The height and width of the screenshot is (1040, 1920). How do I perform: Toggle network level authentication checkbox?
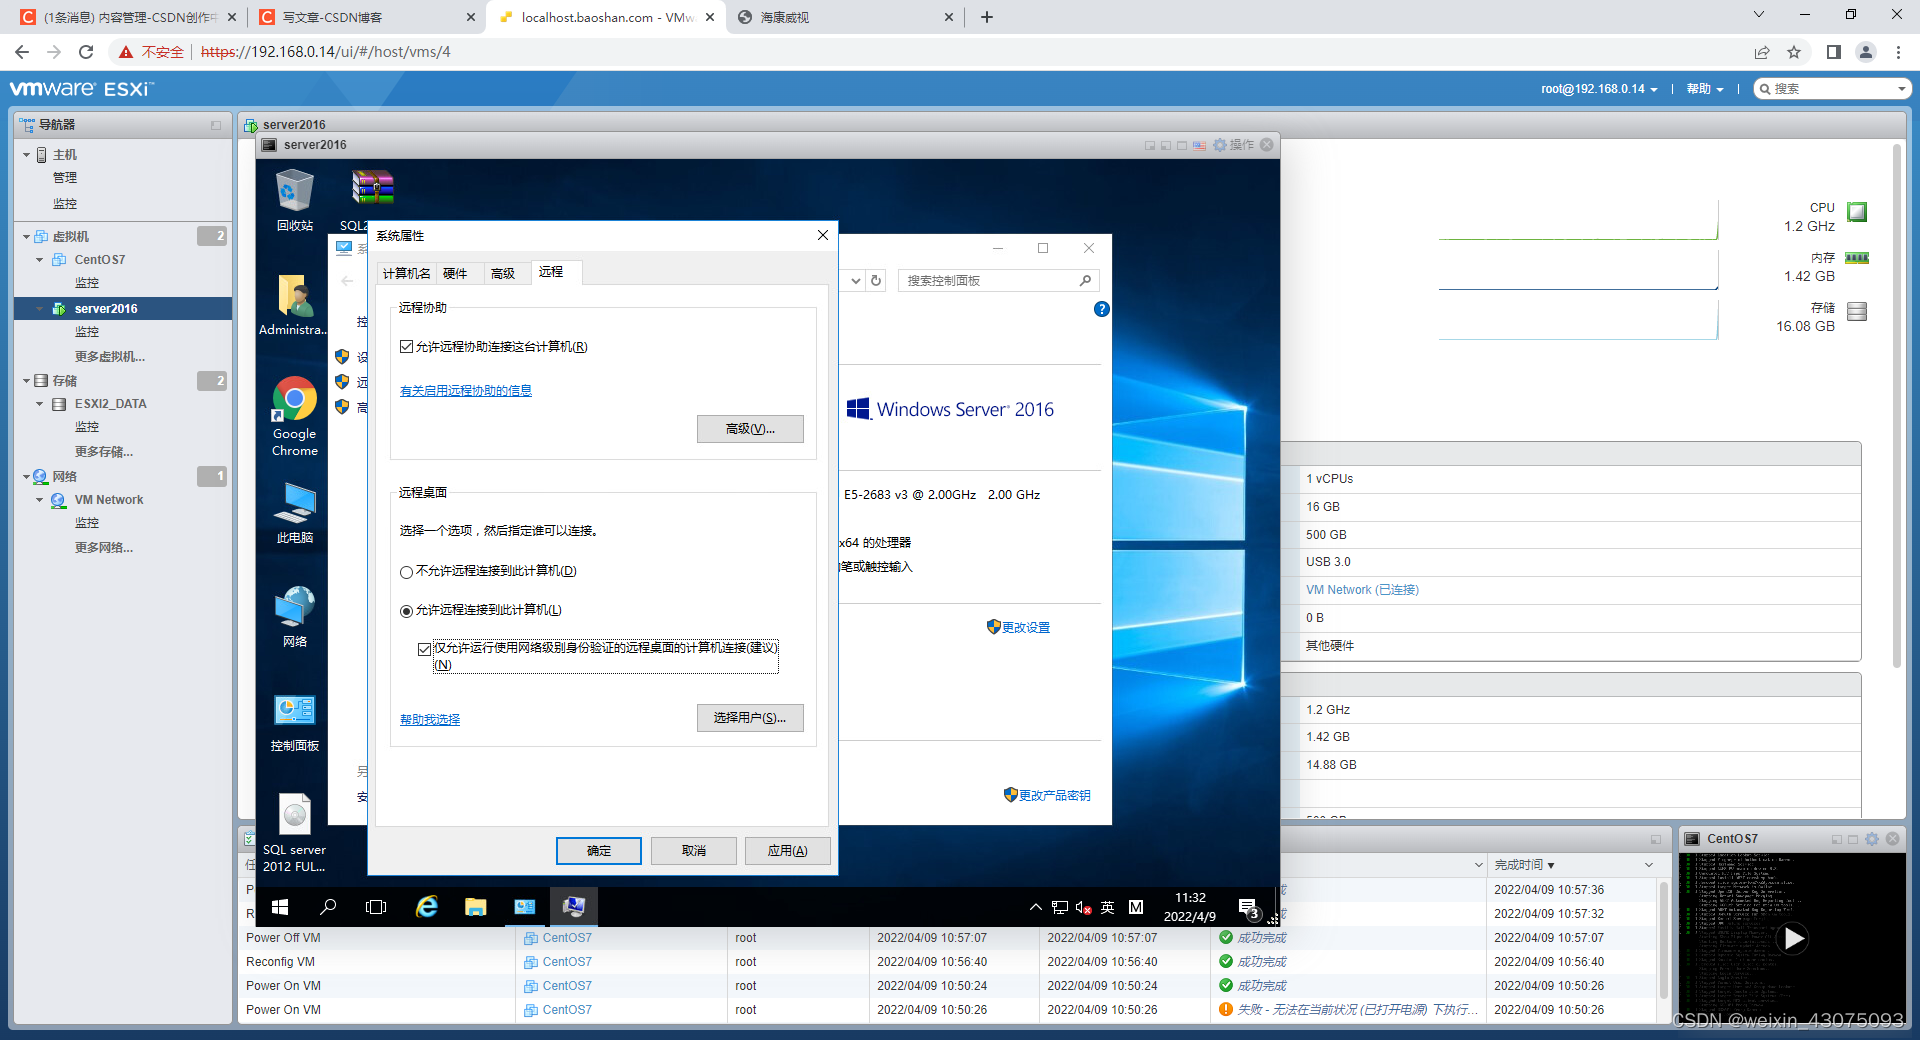point(424,649)
